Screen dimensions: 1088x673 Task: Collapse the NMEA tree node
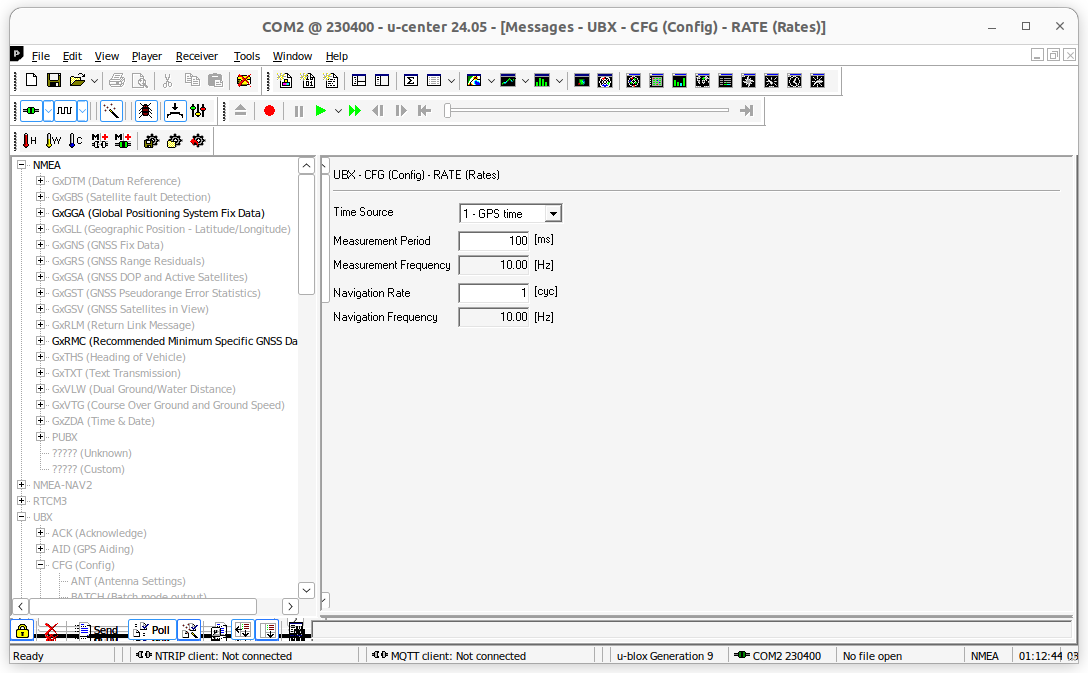[x=22, y=165]
